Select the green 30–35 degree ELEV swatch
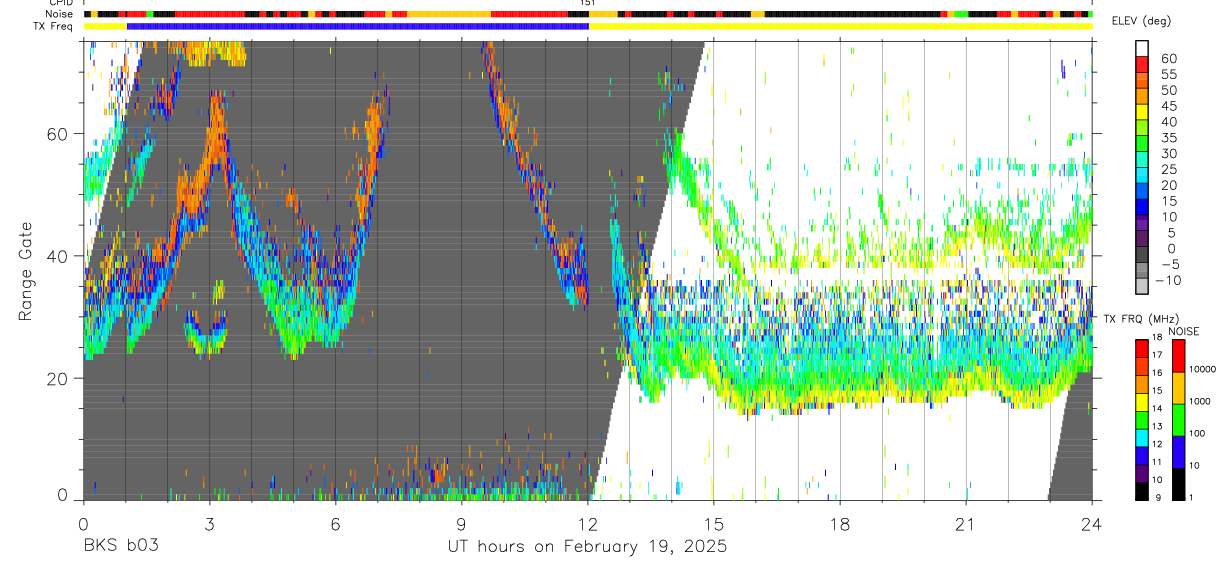 1142,145
